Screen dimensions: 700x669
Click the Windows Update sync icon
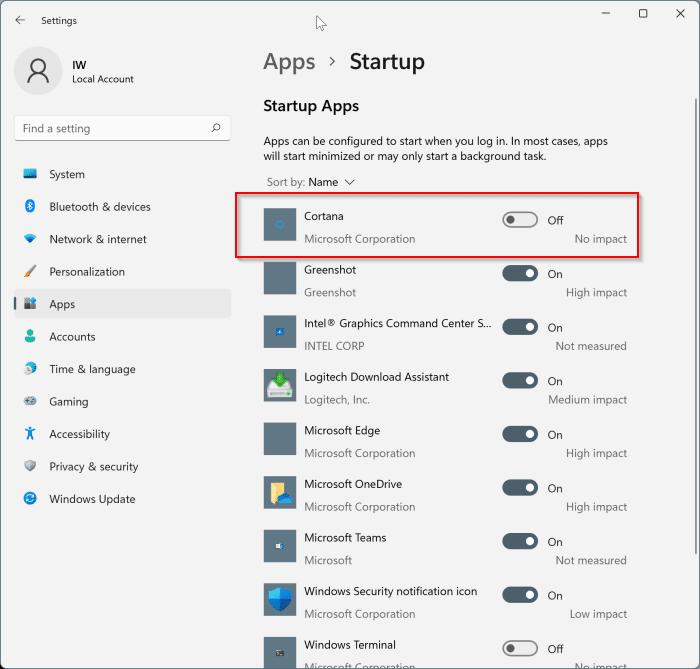tap(30, 499)
